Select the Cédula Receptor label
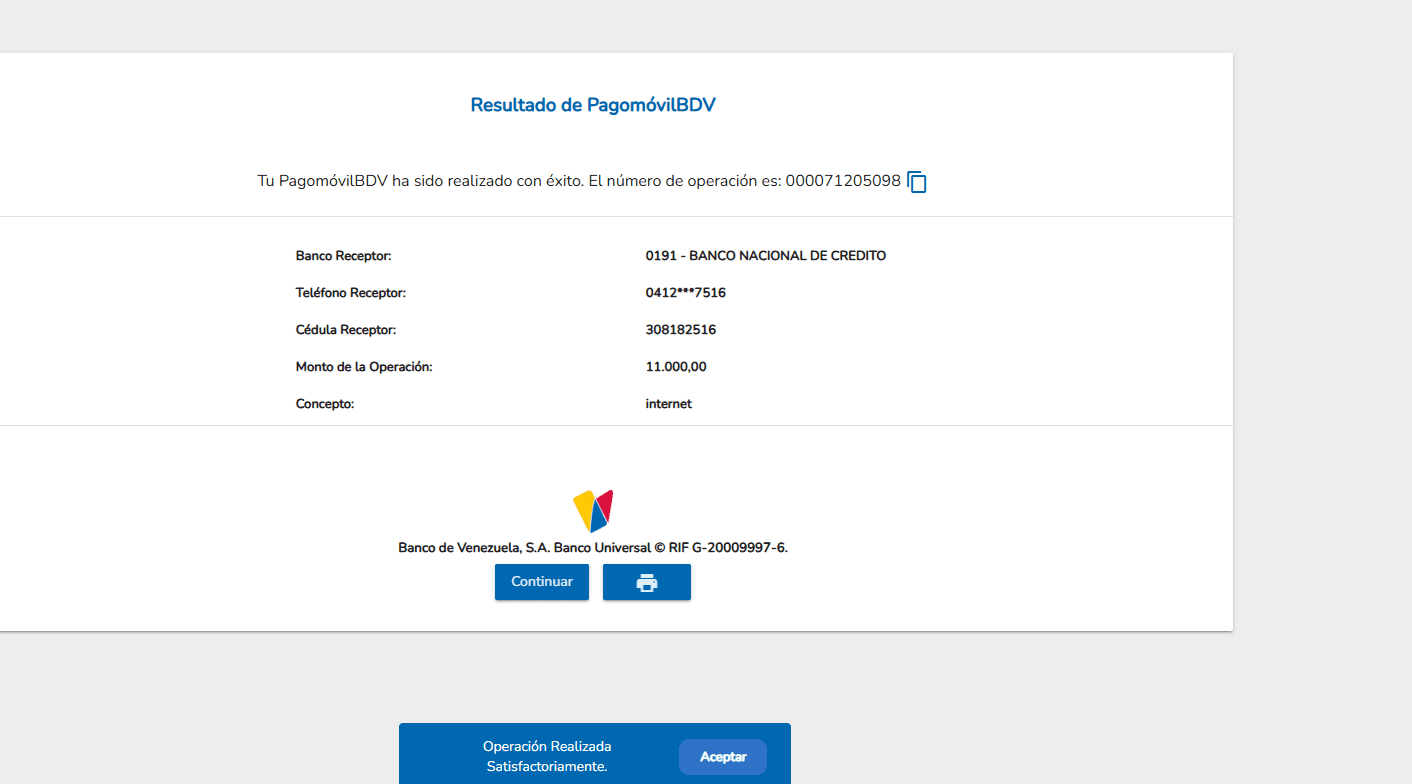The height and width of the screenshot is (784, 1412). coord(345,330)
